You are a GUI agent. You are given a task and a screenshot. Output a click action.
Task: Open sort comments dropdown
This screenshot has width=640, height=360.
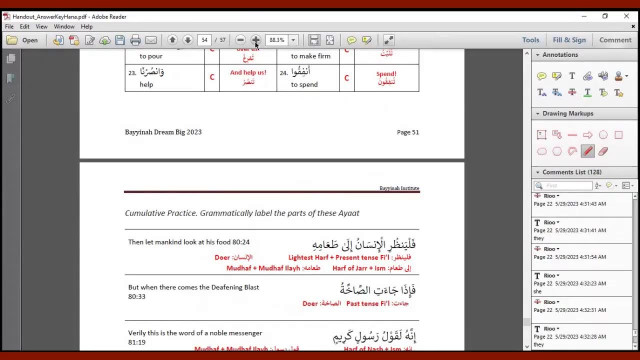(598, 186)
